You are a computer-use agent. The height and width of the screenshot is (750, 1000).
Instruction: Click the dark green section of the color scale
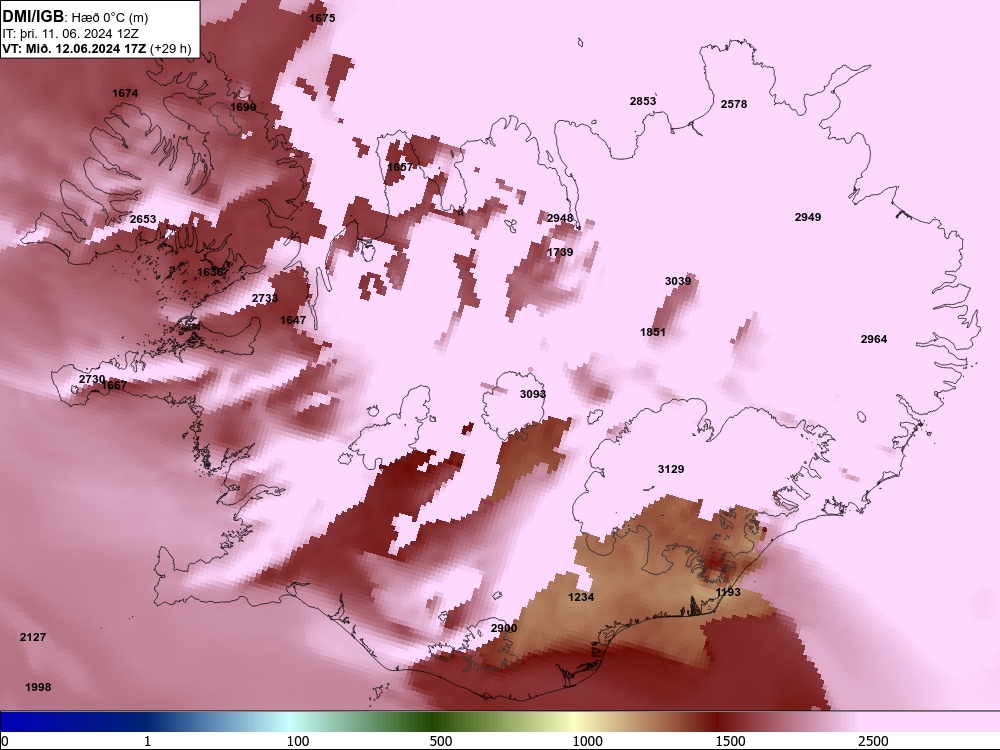click(x=434, y=722)
